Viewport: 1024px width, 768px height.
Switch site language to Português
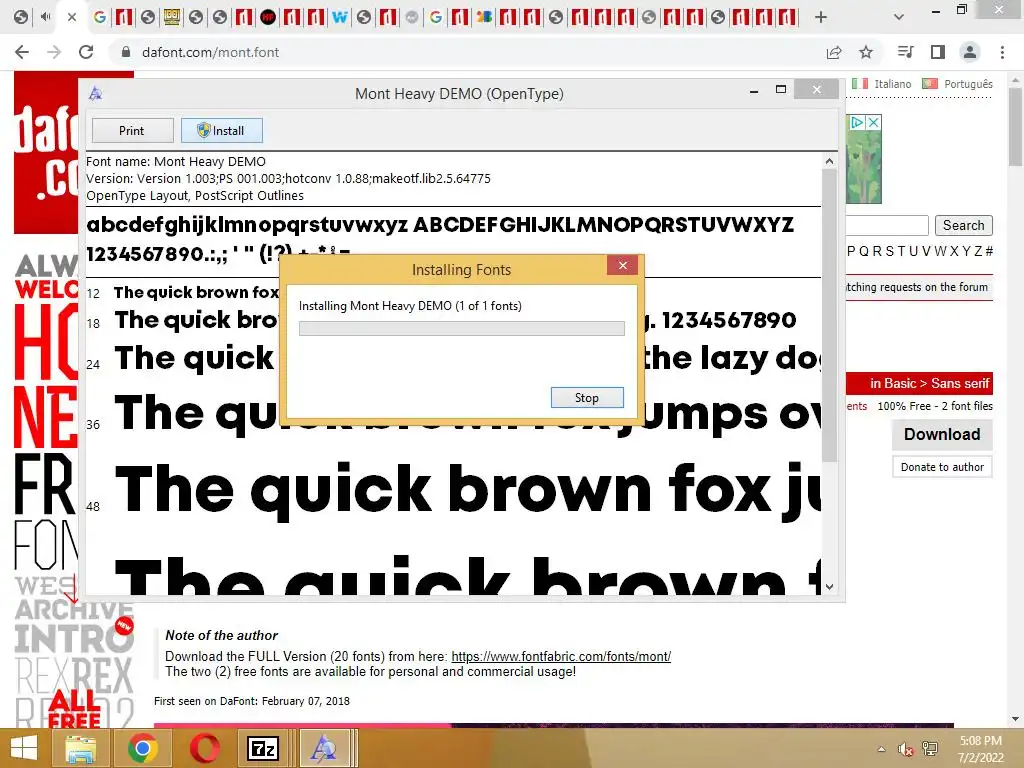(957, 84)
